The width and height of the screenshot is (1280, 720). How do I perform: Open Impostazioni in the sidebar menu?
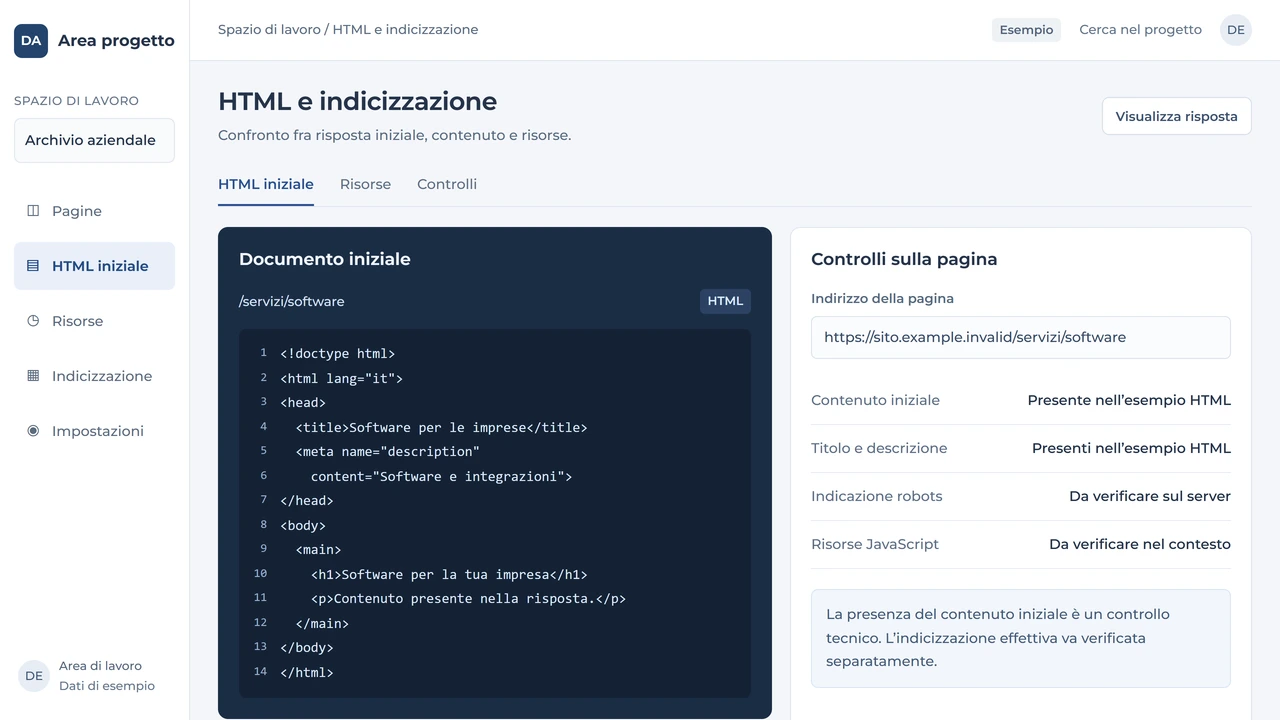(94, 431)
